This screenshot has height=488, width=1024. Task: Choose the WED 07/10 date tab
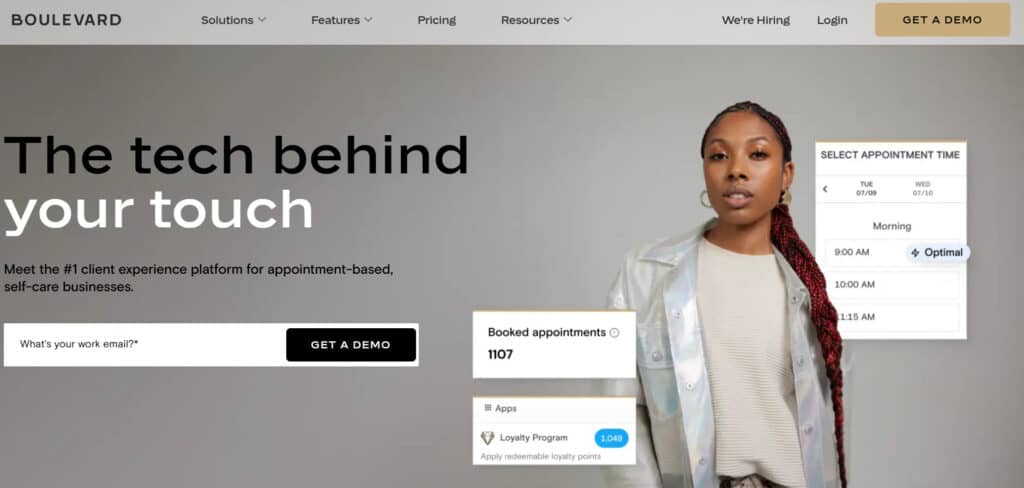point(923,189)
